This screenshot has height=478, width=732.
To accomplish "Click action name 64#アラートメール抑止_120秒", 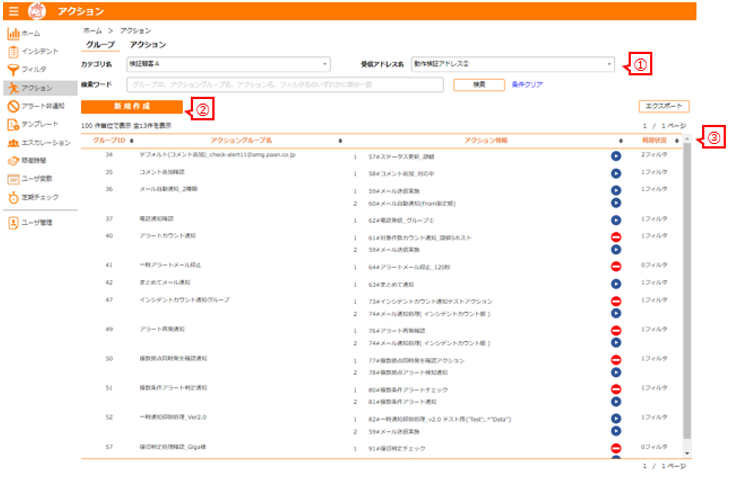I will coord(409,267).
